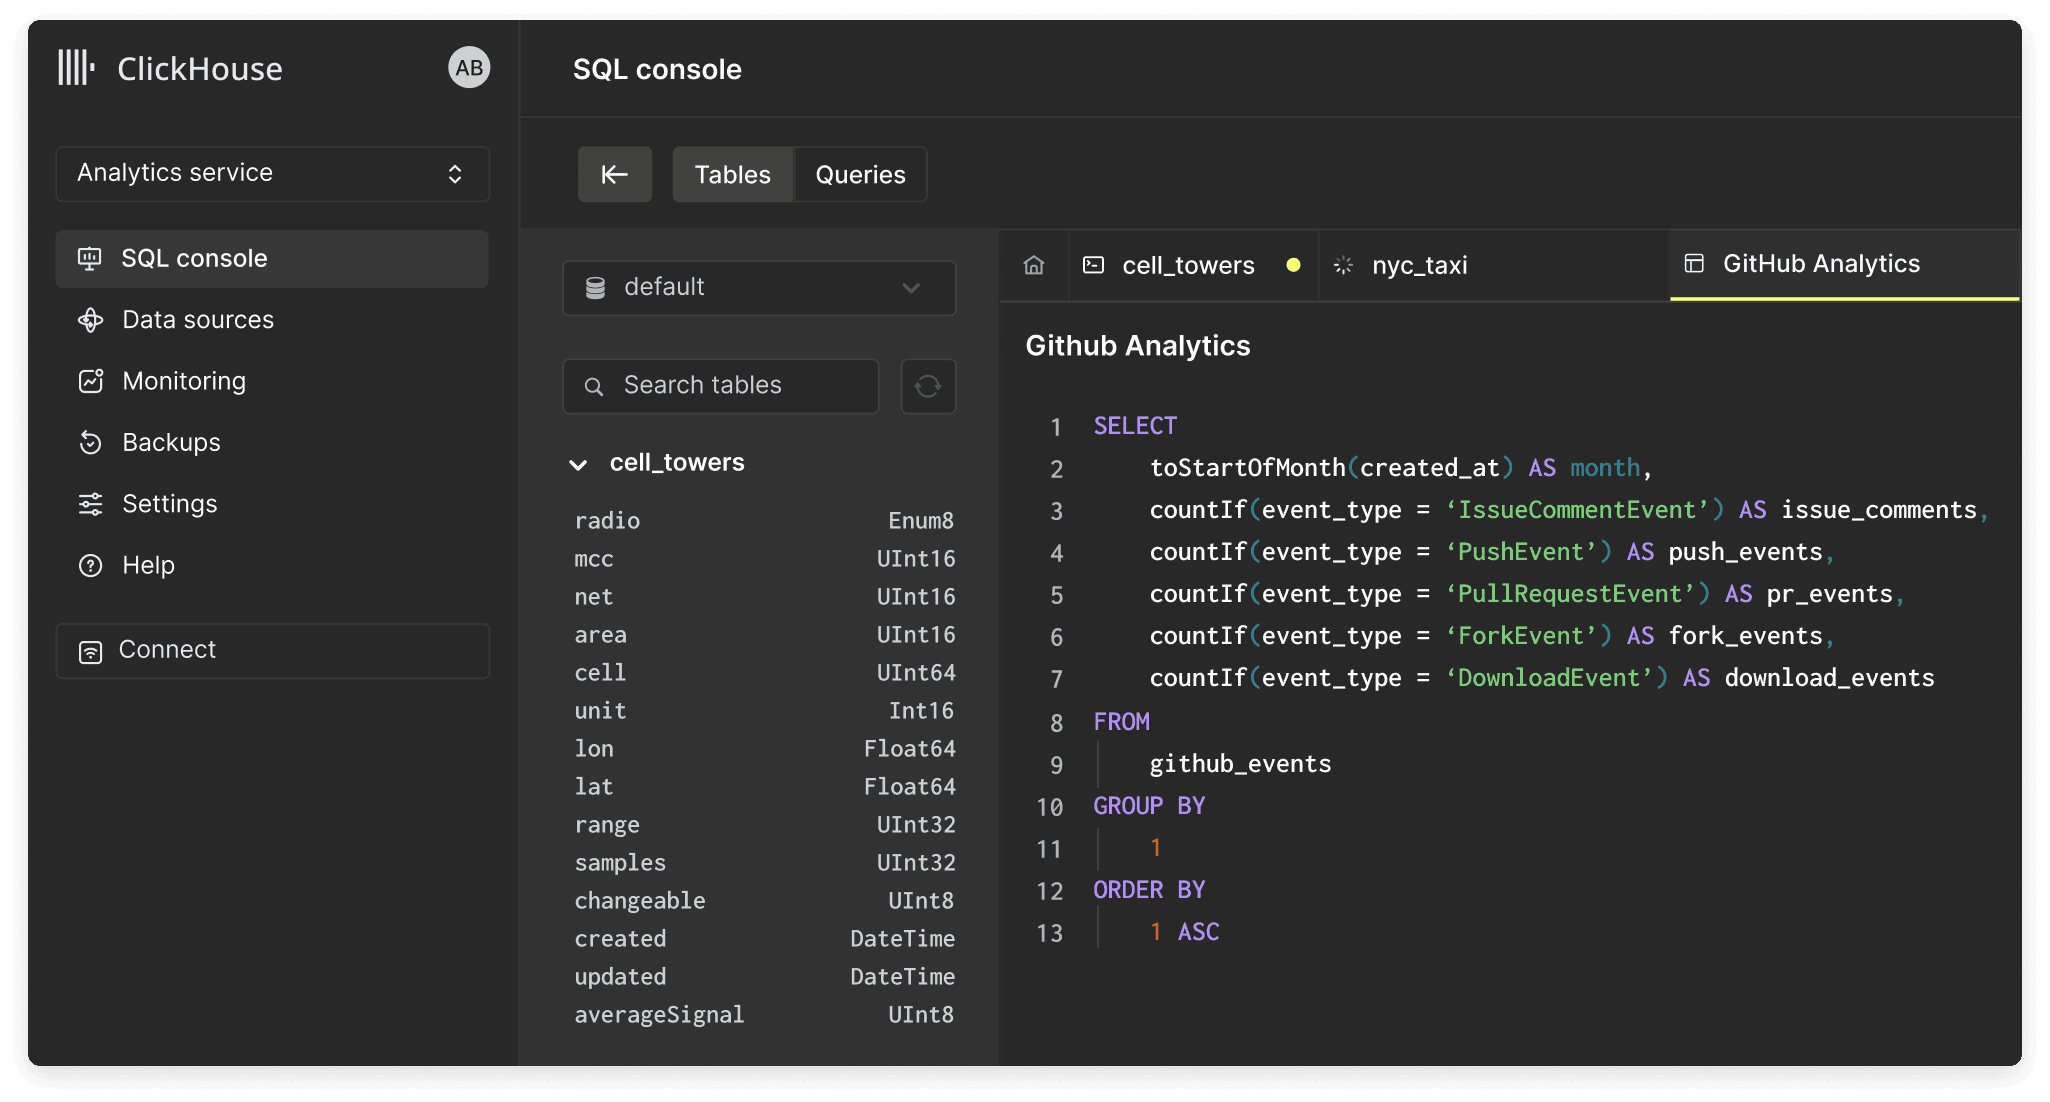Click the Connect button

[273, 651]
